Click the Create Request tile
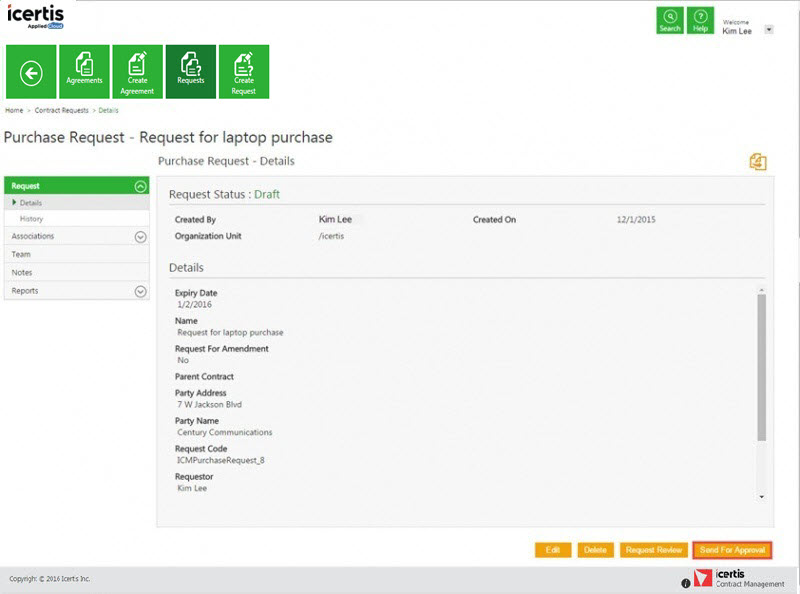Viewport: 800px width, 594px height. pos(244,72)
